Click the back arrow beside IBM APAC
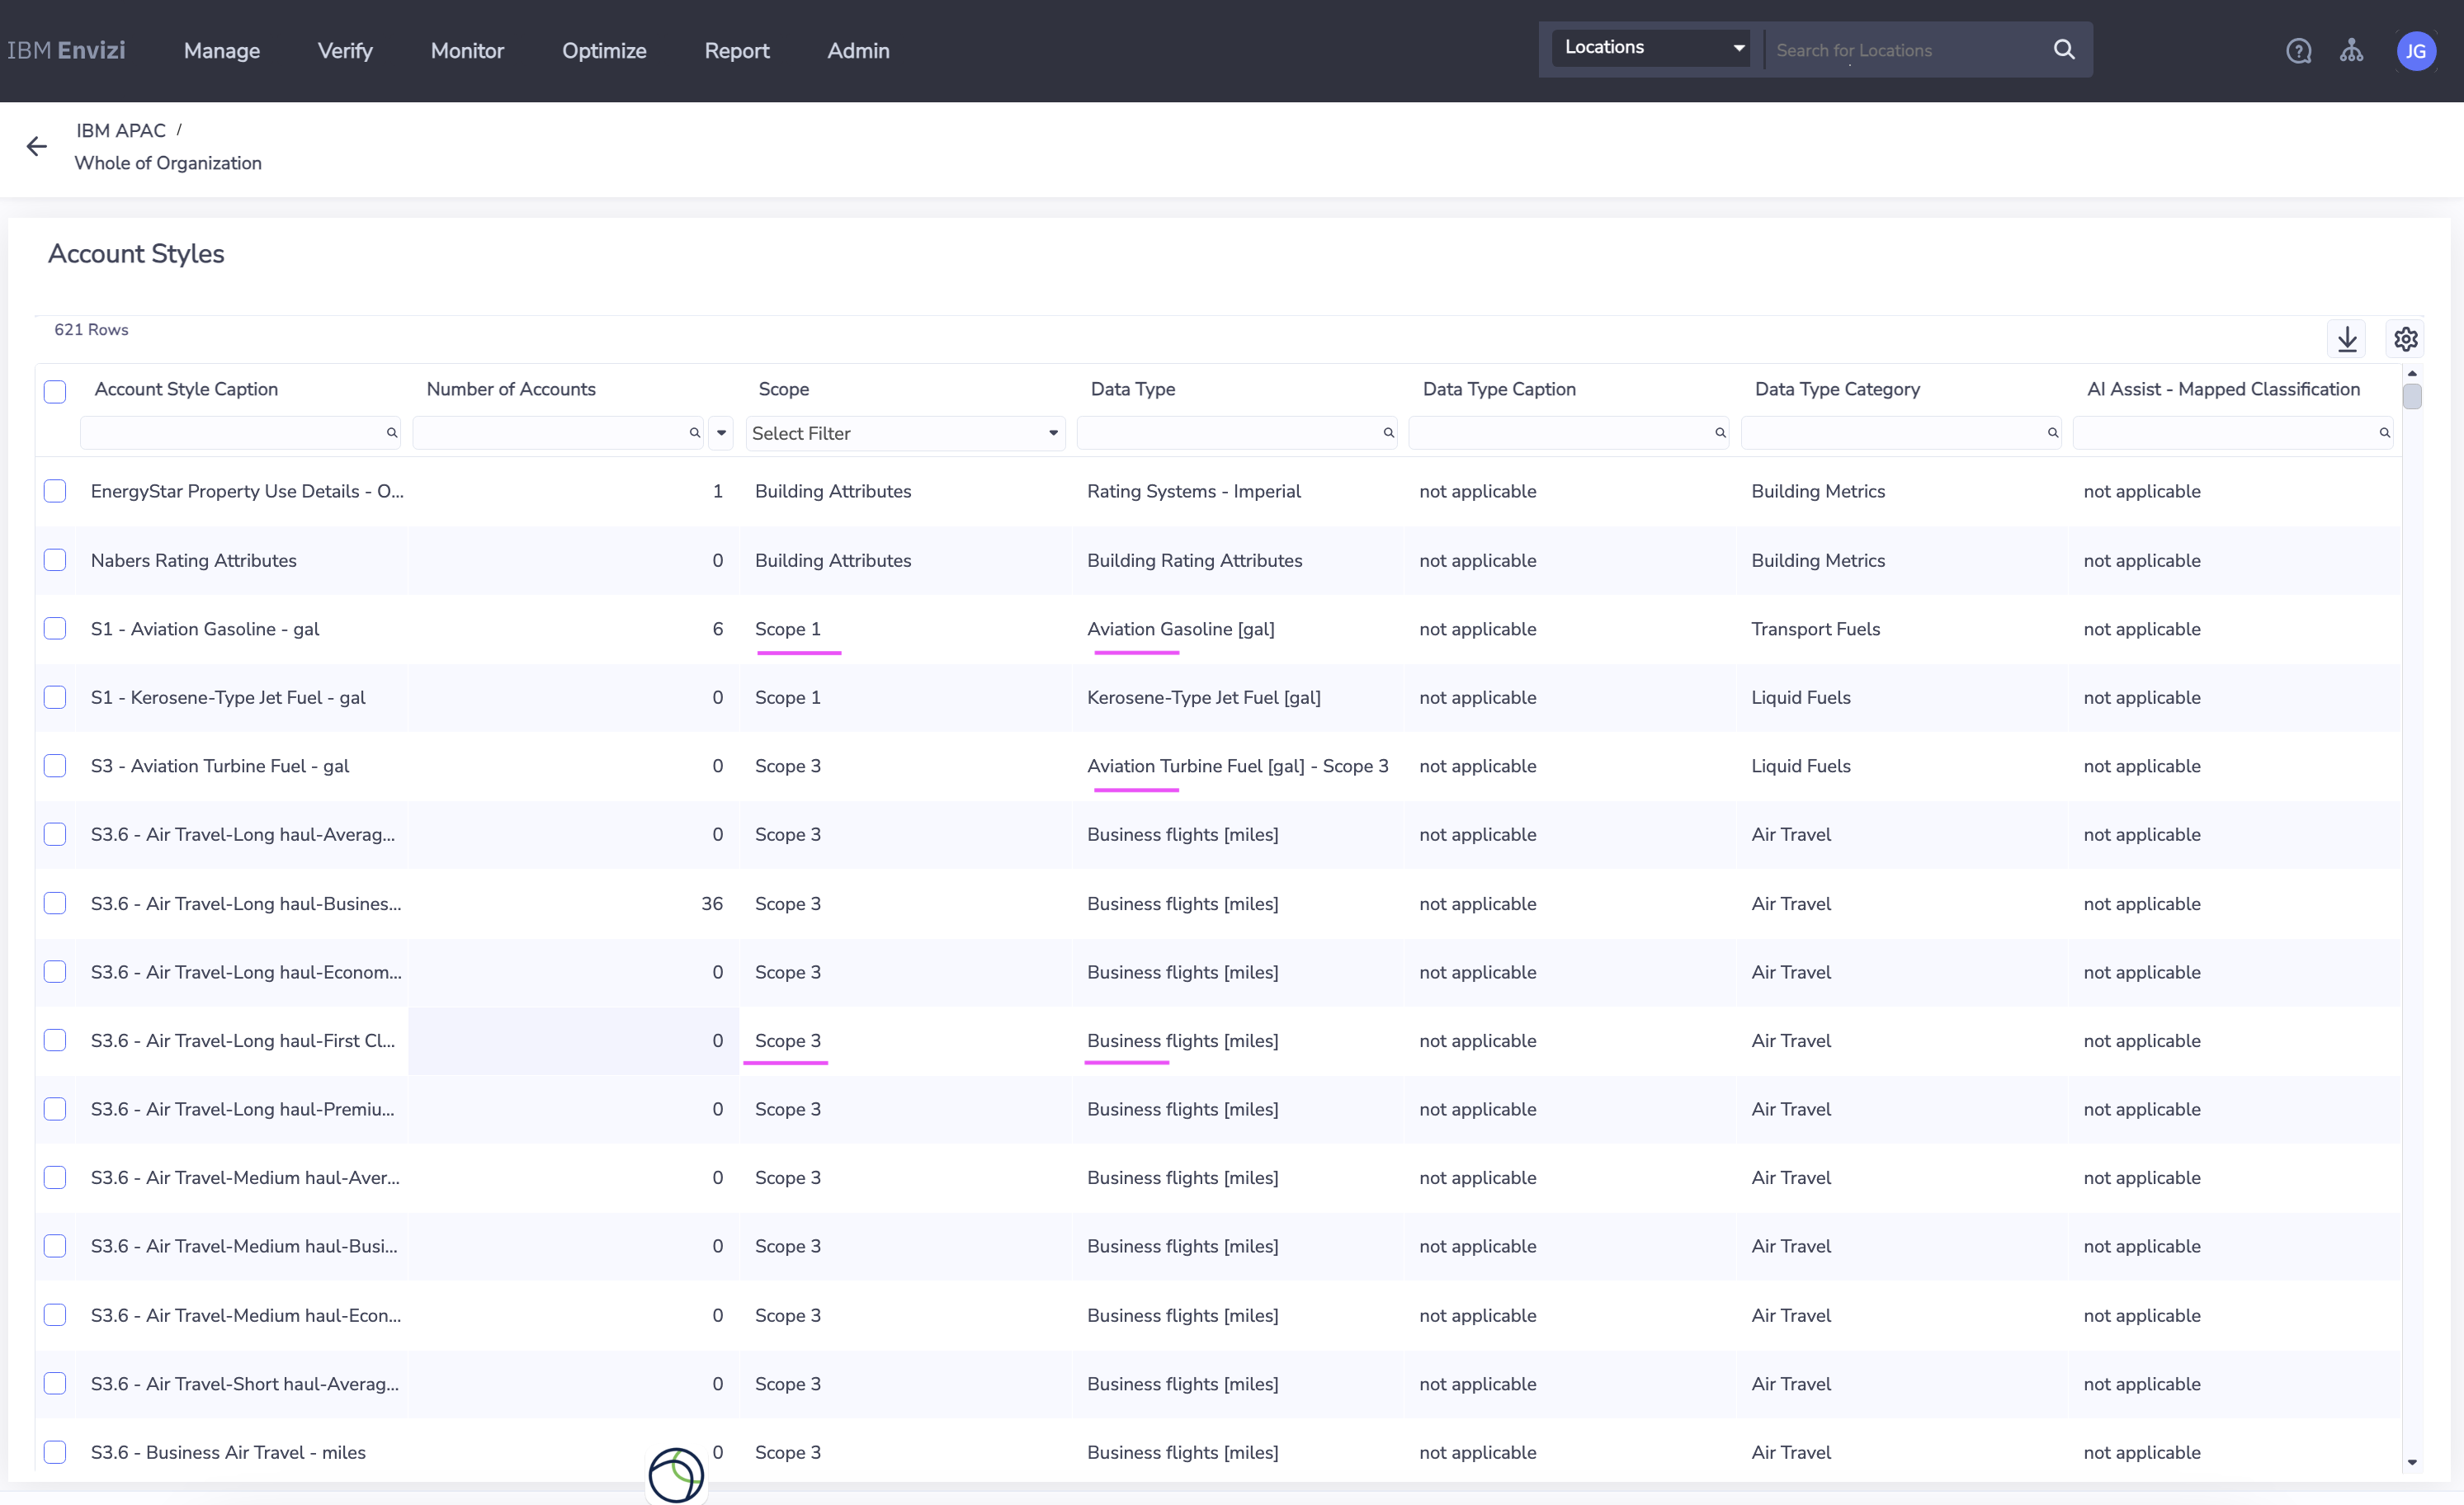Screen dimensions: 2464x1505 click(x=37, y=147)
